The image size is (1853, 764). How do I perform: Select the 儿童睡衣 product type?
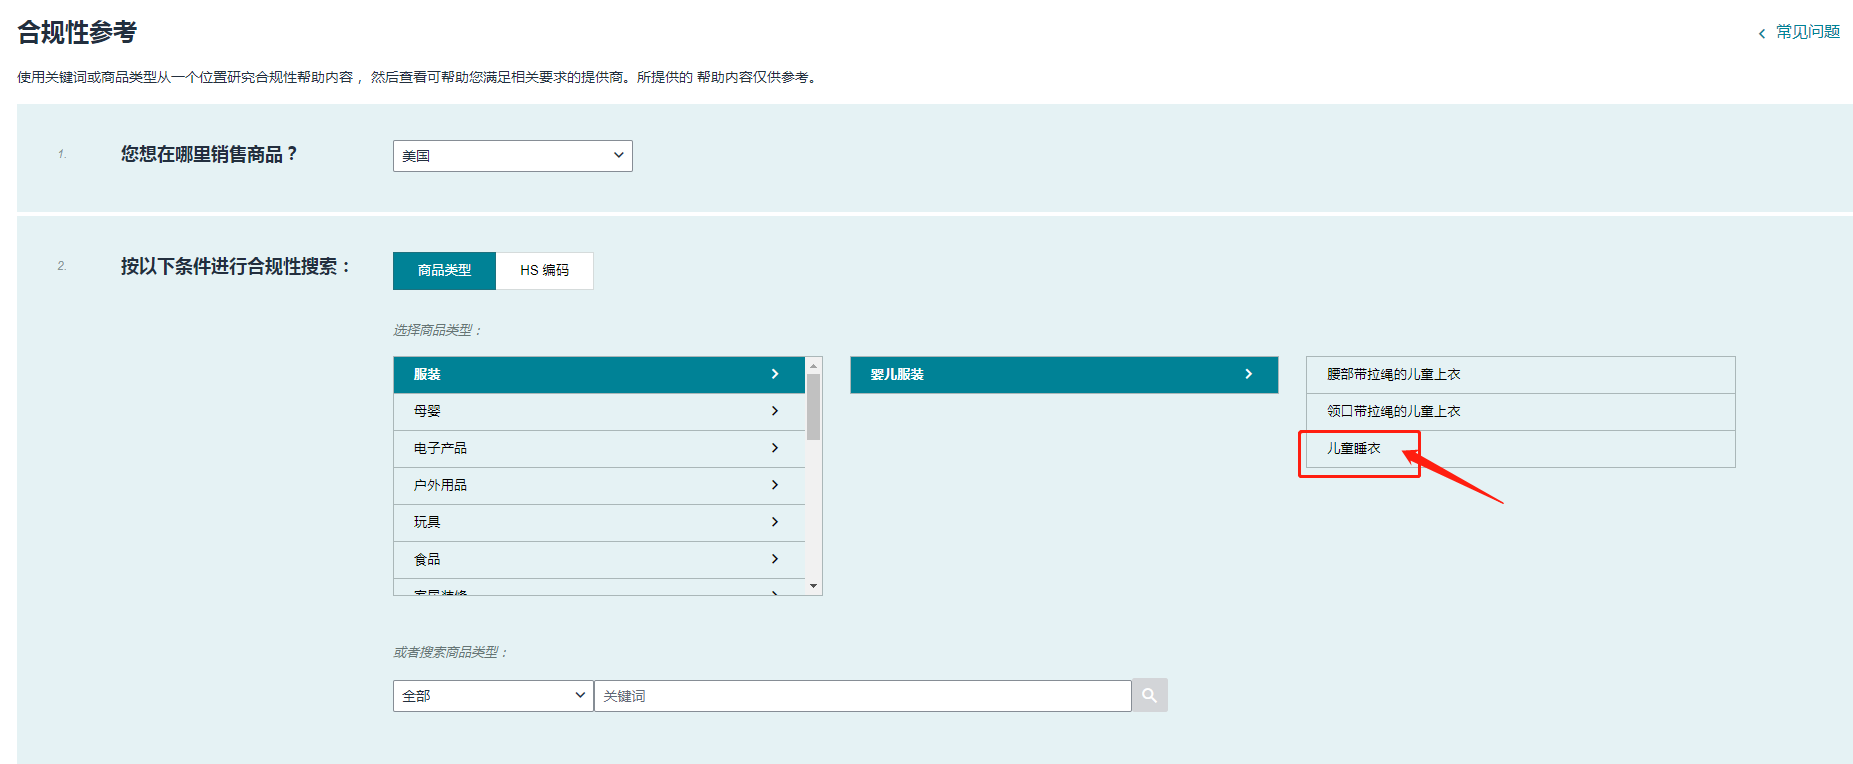pyautogui.click(x=1354, y=448)
